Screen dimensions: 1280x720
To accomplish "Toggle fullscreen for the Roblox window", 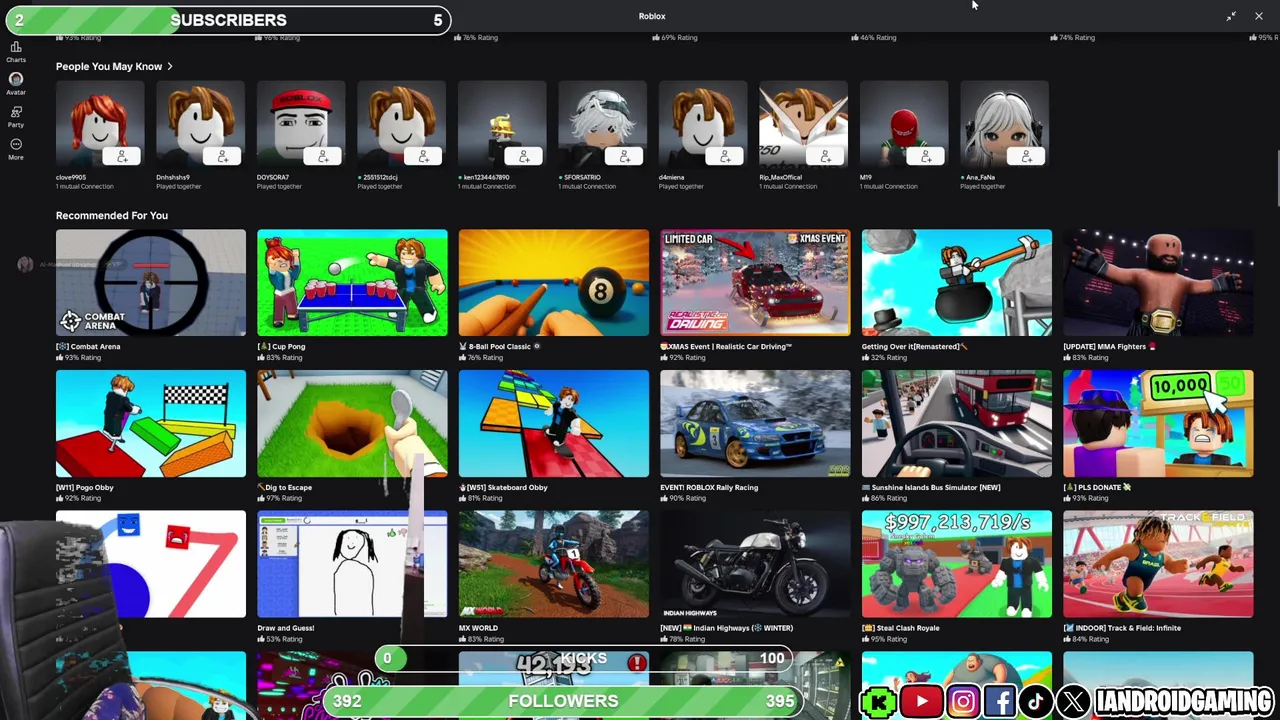I will [1231, 16].
